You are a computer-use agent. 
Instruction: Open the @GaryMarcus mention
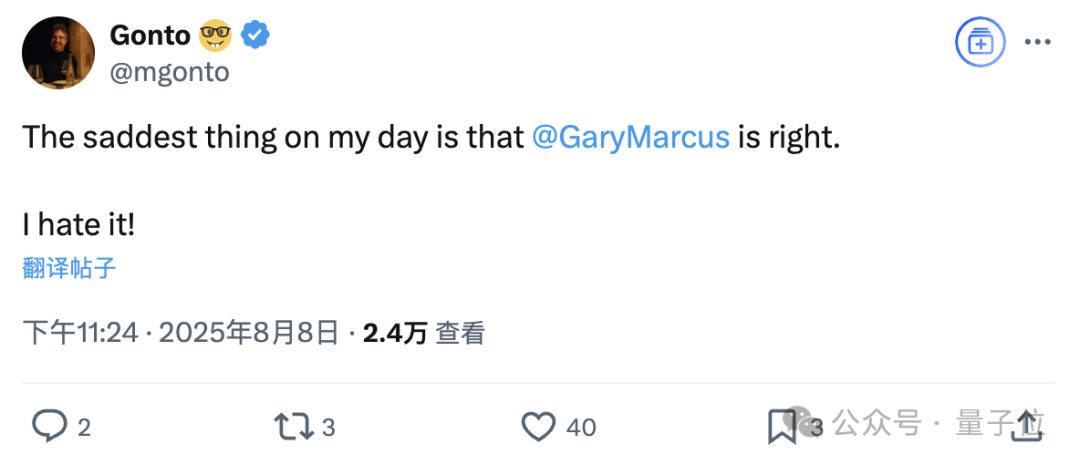pos(630,137)
